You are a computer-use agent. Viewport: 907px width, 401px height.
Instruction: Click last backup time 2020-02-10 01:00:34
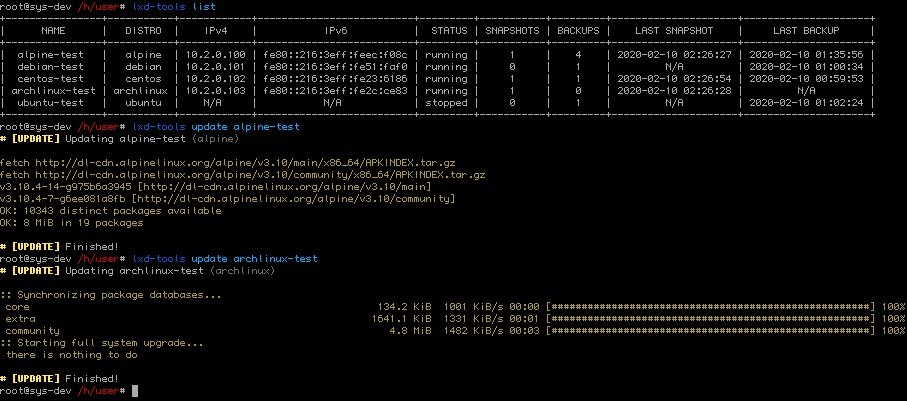pyautogui.click(x=806, y=67)
